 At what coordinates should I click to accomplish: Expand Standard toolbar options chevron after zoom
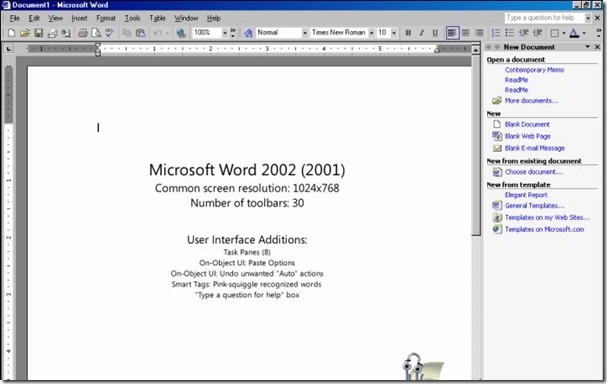tap(233, 33)
